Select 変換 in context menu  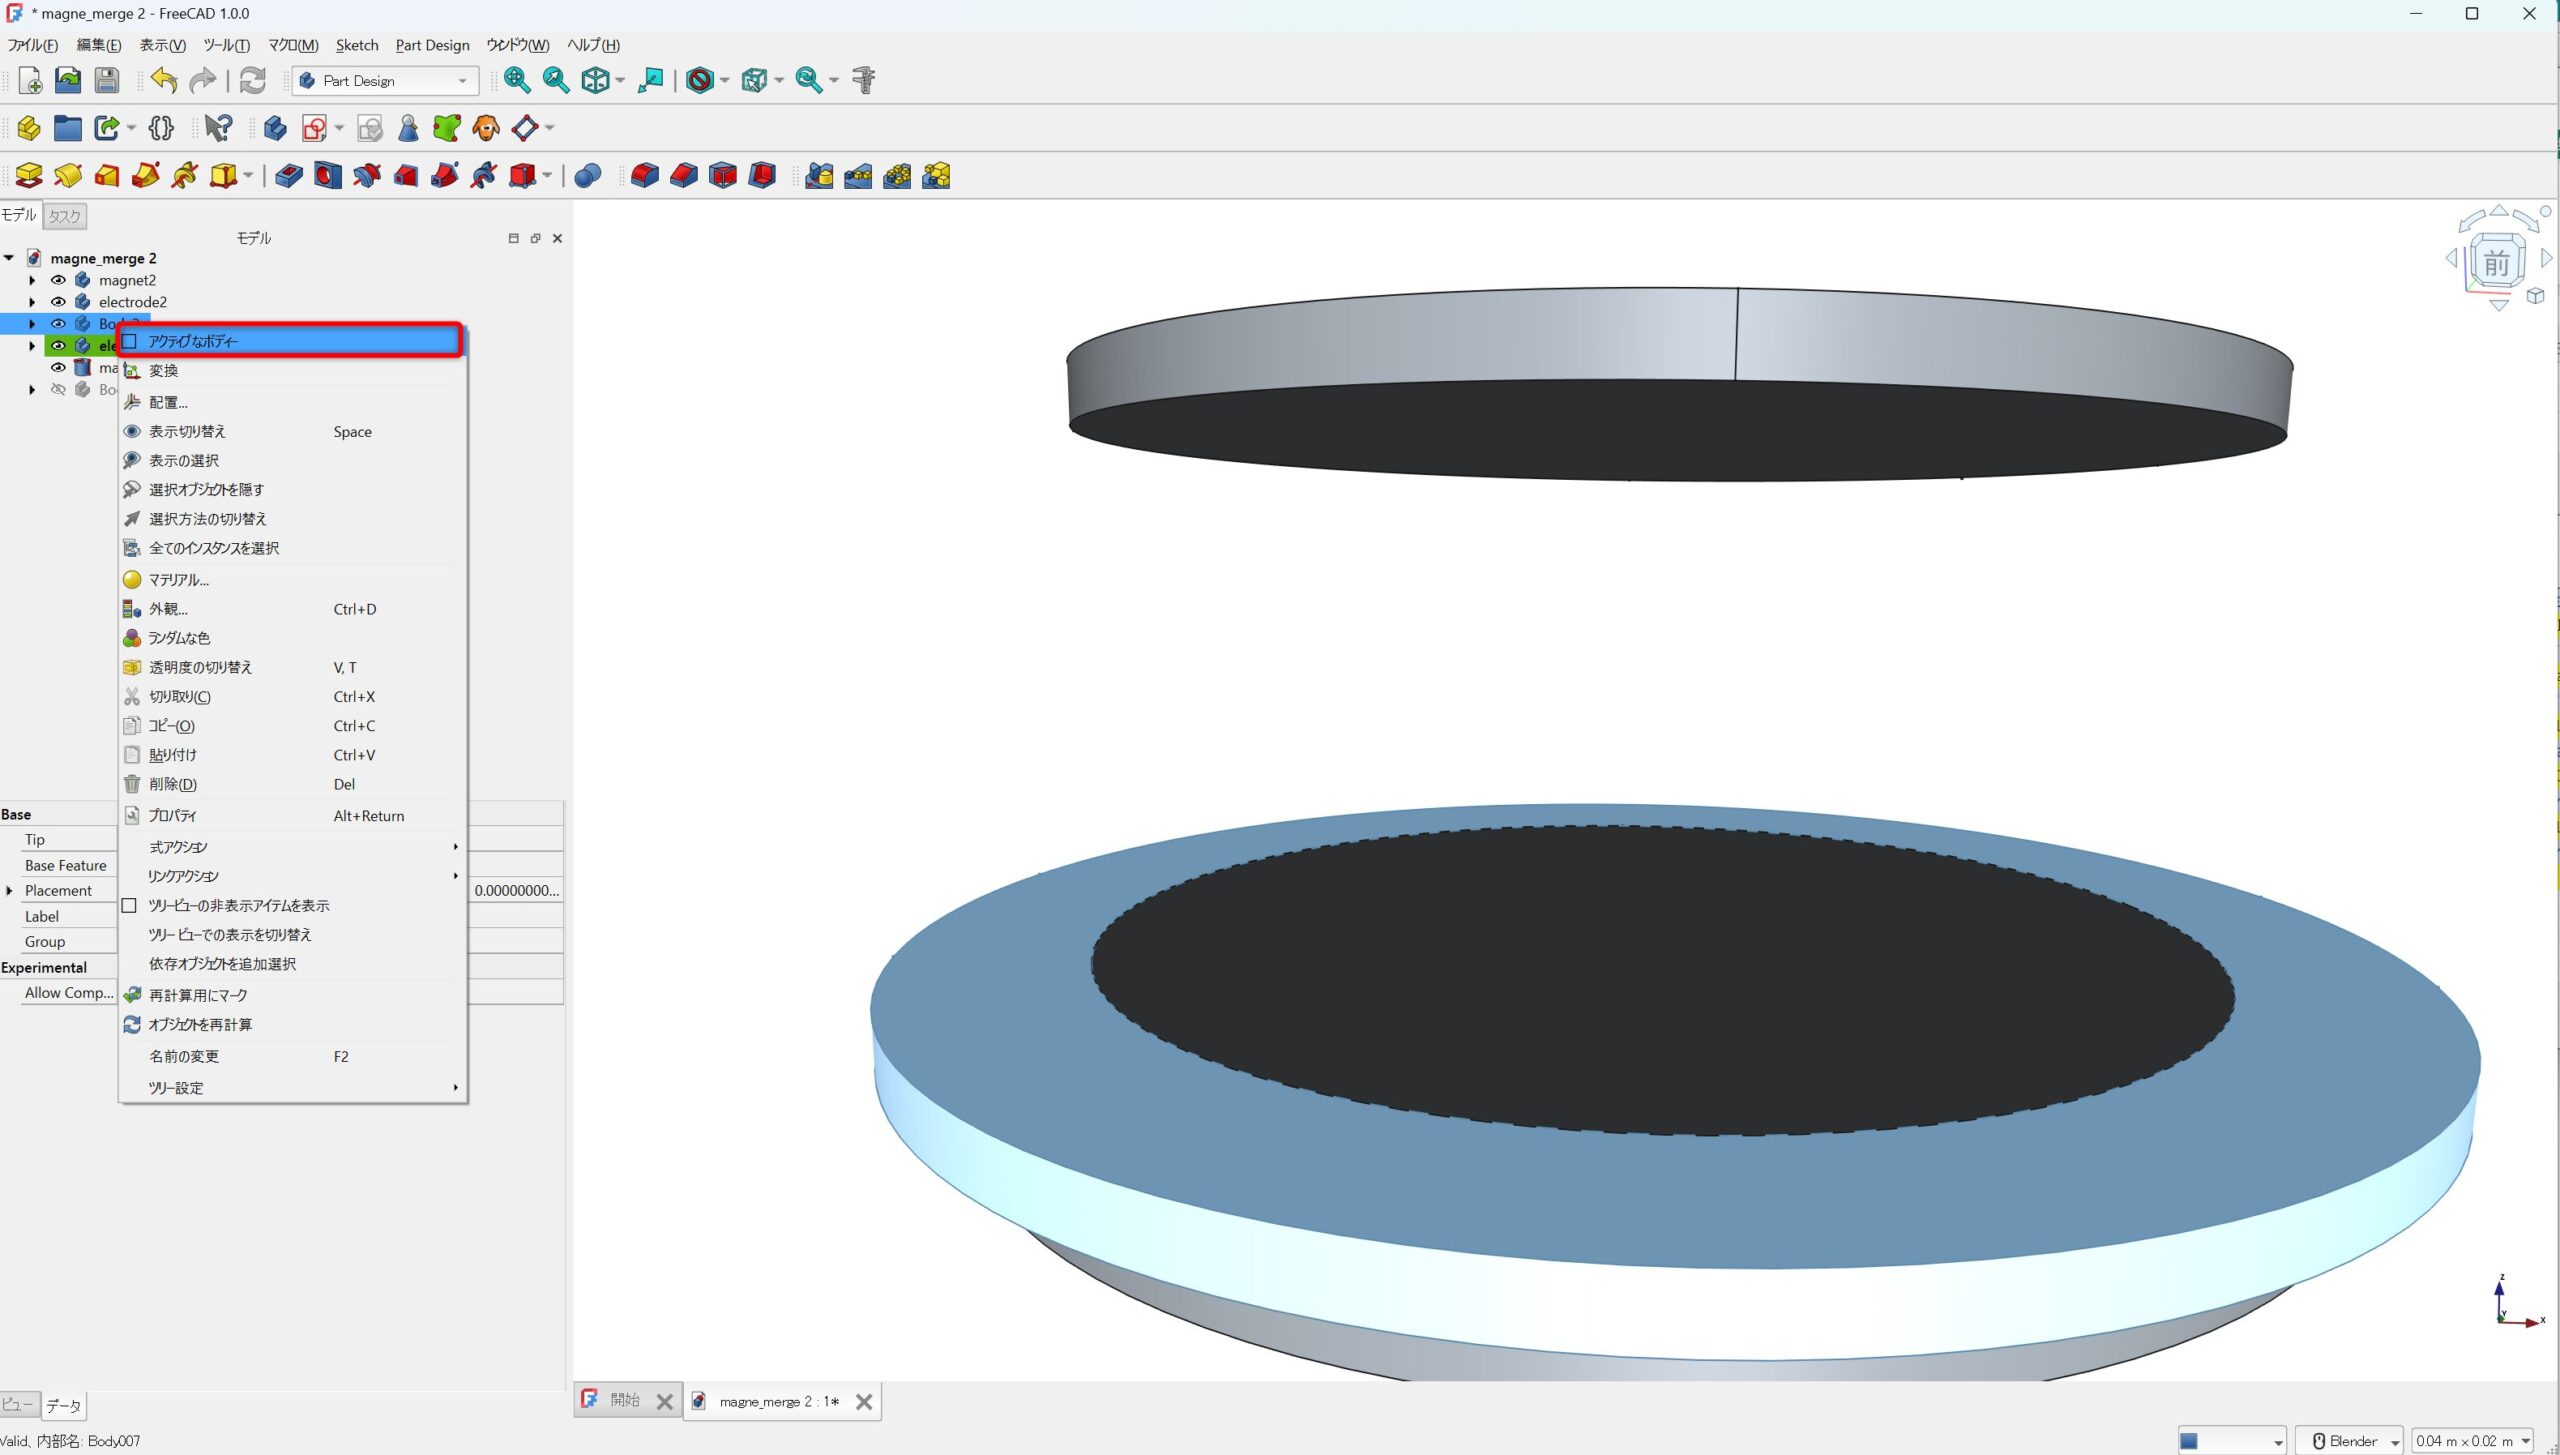292,371
